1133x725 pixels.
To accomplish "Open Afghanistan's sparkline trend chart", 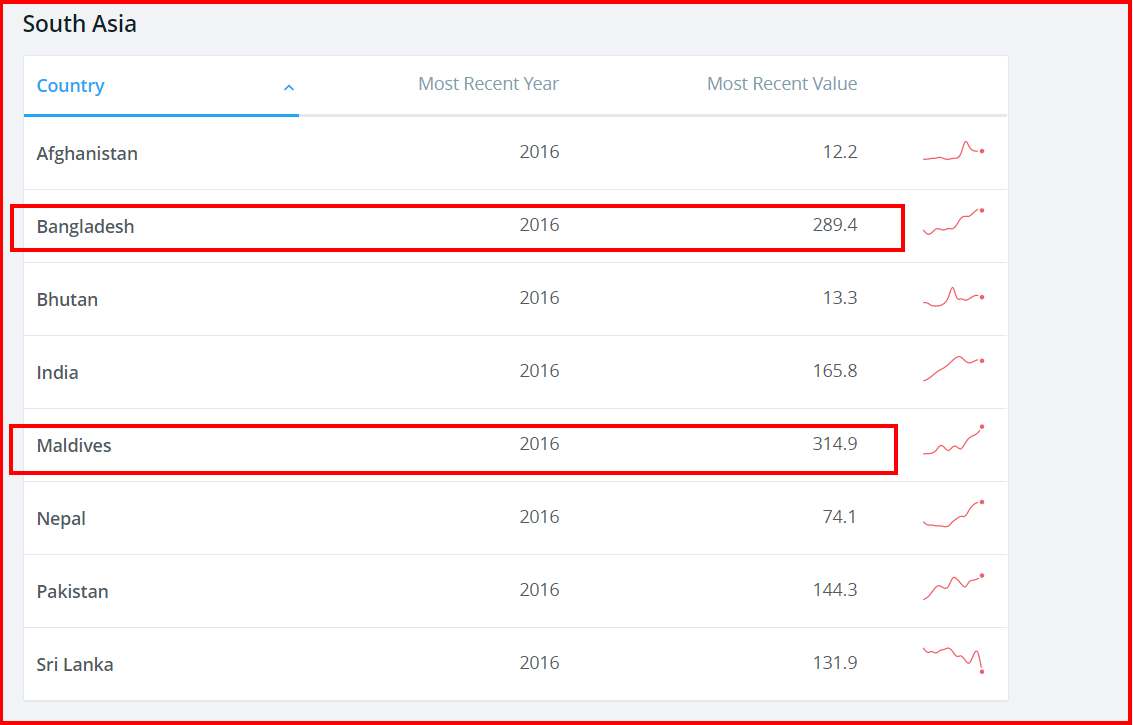I will pyautogui.click(x=953, y=150).
